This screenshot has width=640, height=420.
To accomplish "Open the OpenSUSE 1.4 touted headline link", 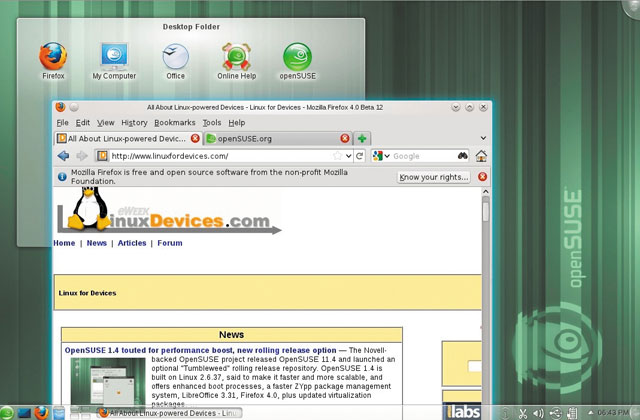I will pos(200,350).
